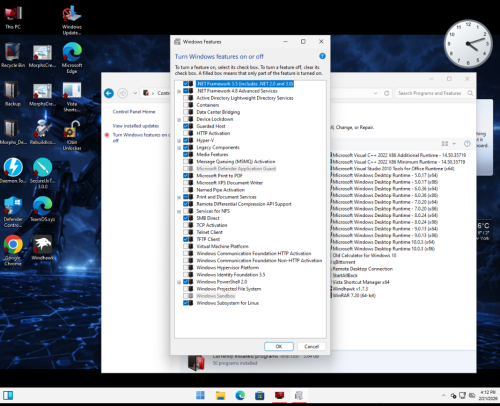Launch IObit Unlocker desktop icon

[x=72, y=135]
